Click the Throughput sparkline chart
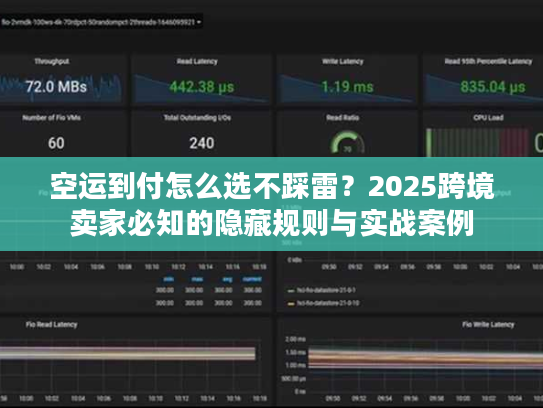This screenshot has height=408, width=543. click(x=61, y=88)
